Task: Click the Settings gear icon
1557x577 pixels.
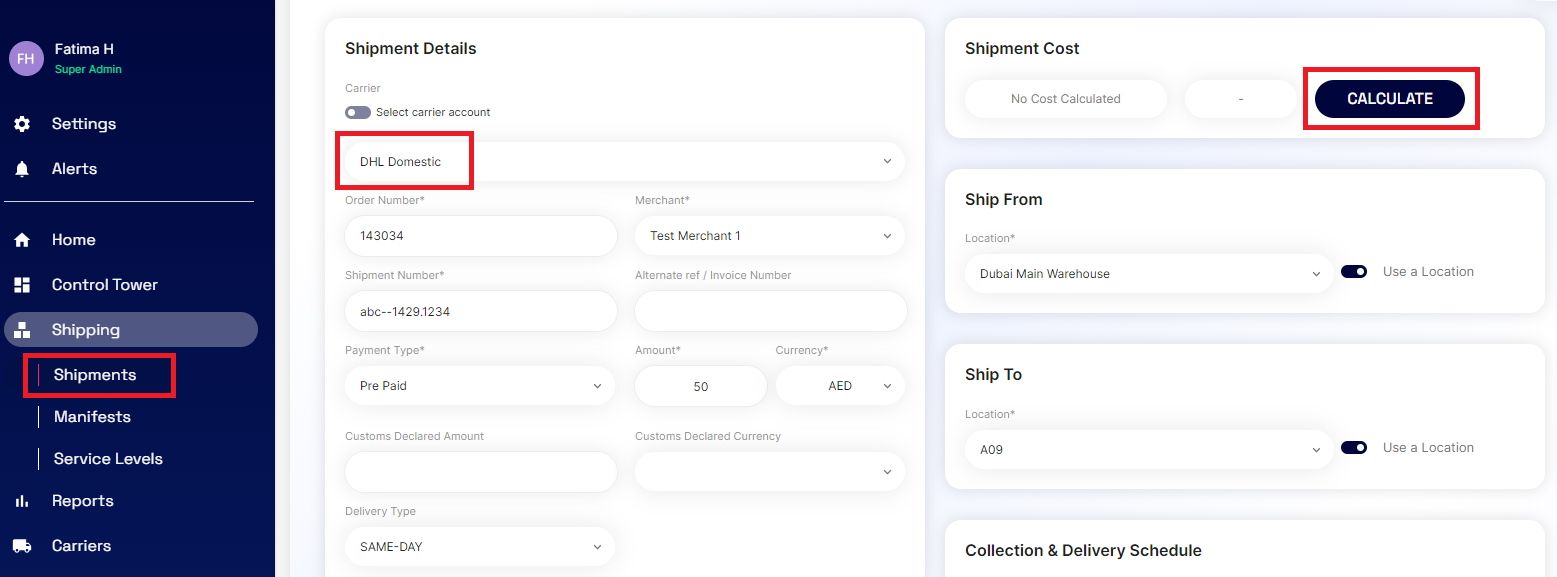Action: pos(22,124)
